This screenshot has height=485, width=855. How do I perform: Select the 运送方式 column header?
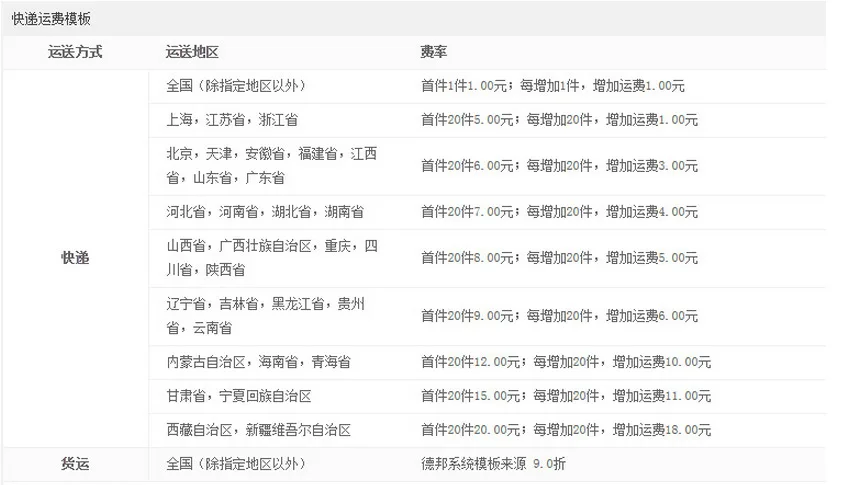(x=75, y=52)
